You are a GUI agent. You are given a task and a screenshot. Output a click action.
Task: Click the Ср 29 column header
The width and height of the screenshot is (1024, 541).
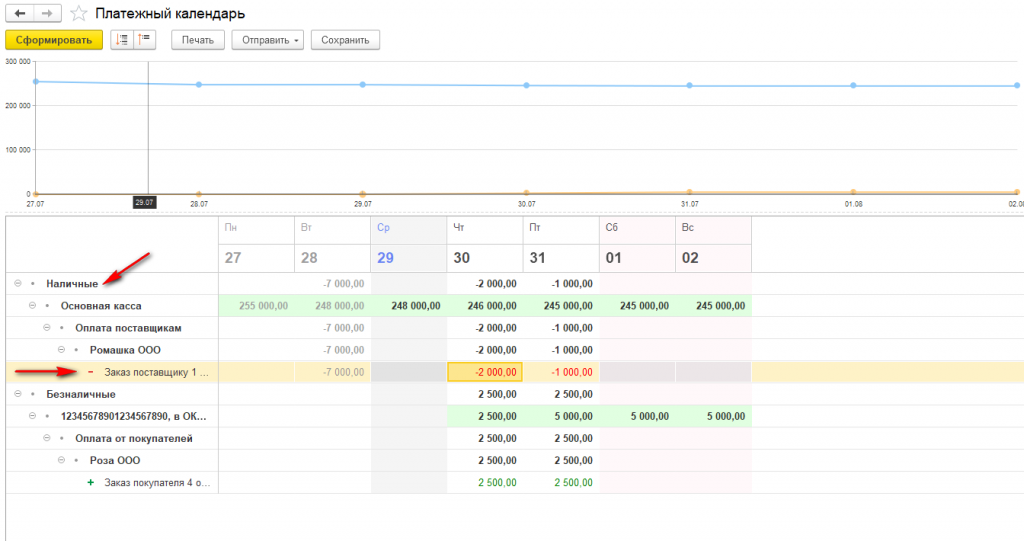[409, 244]
